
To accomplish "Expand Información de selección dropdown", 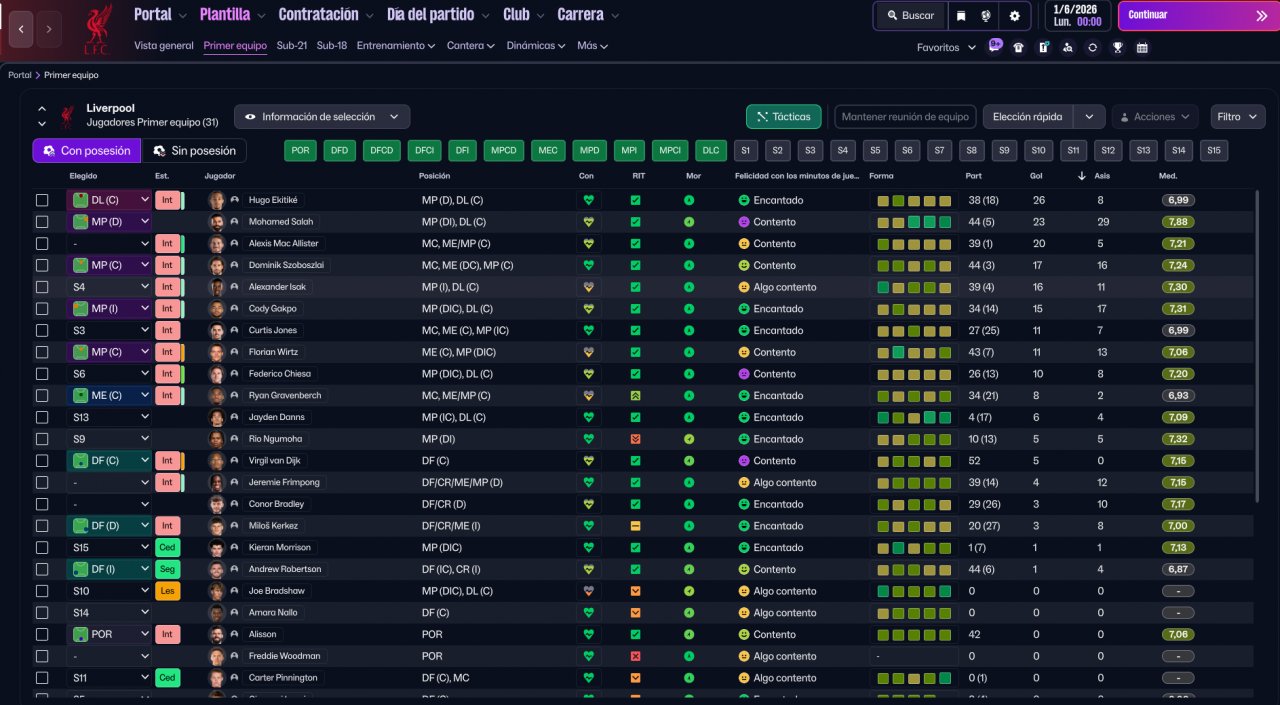I will click(321, 117).
